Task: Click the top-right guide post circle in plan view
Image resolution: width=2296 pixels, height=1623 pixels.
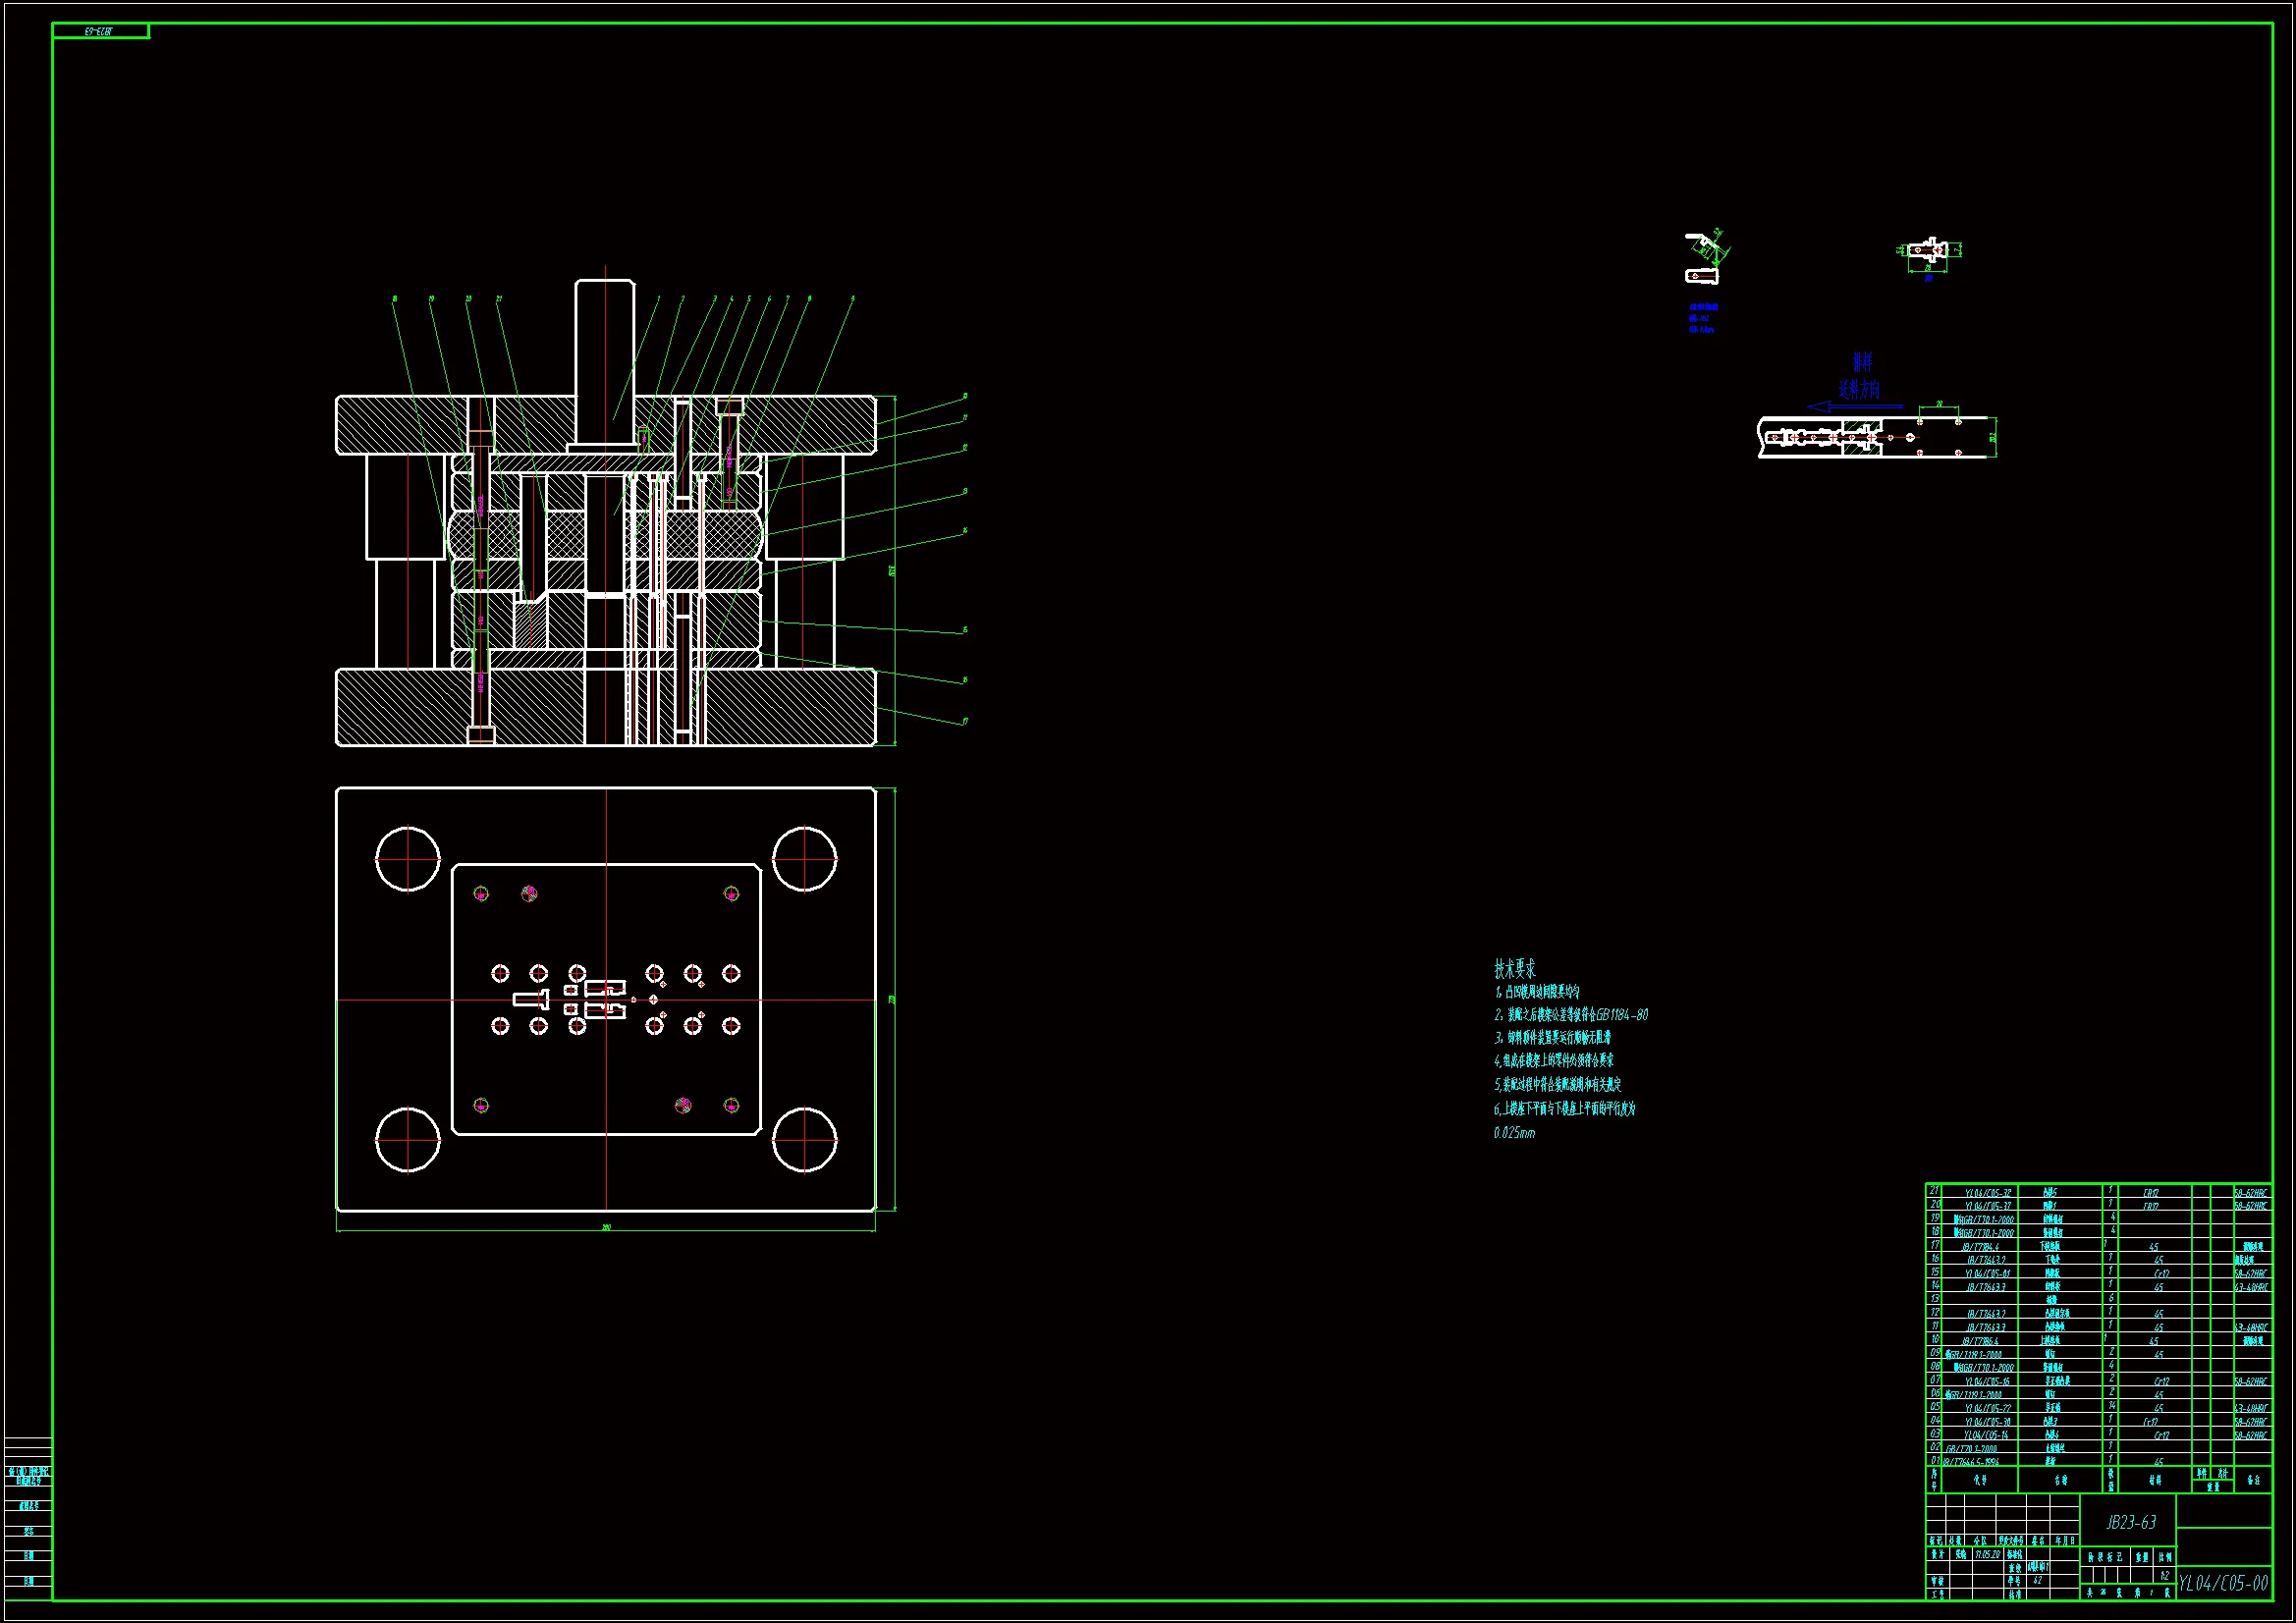Action: [x=804, y=858]
